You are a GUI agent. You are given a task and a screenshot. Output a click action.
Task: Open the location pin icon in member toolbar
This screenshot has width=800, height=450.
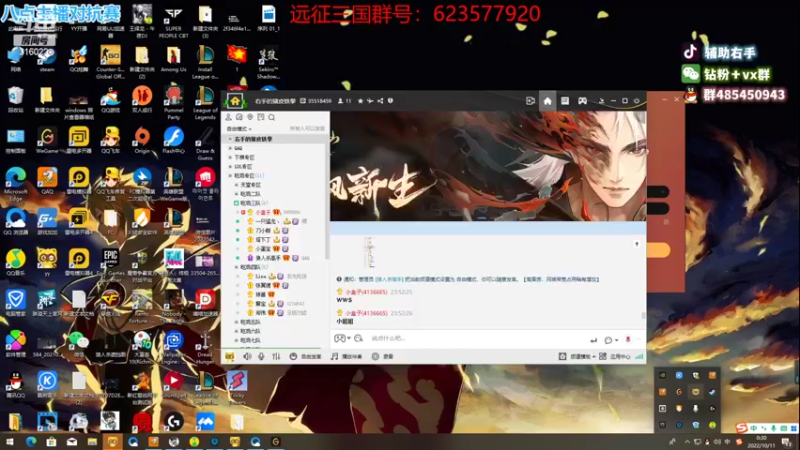tap(250, 117)
